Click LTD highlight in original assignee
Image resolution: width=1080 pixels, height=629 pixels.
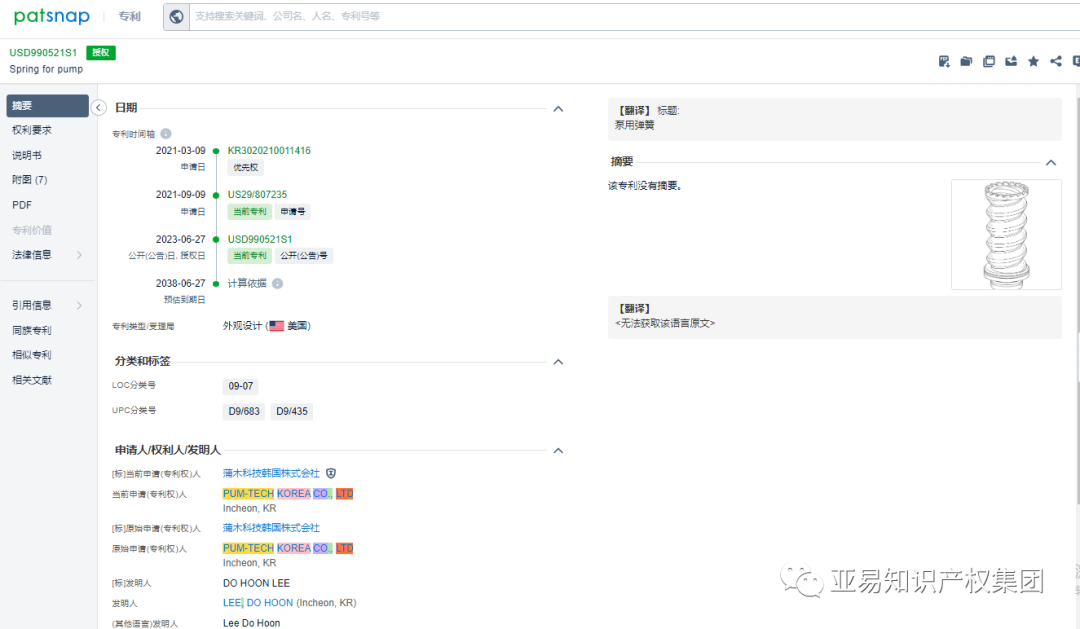344,548
